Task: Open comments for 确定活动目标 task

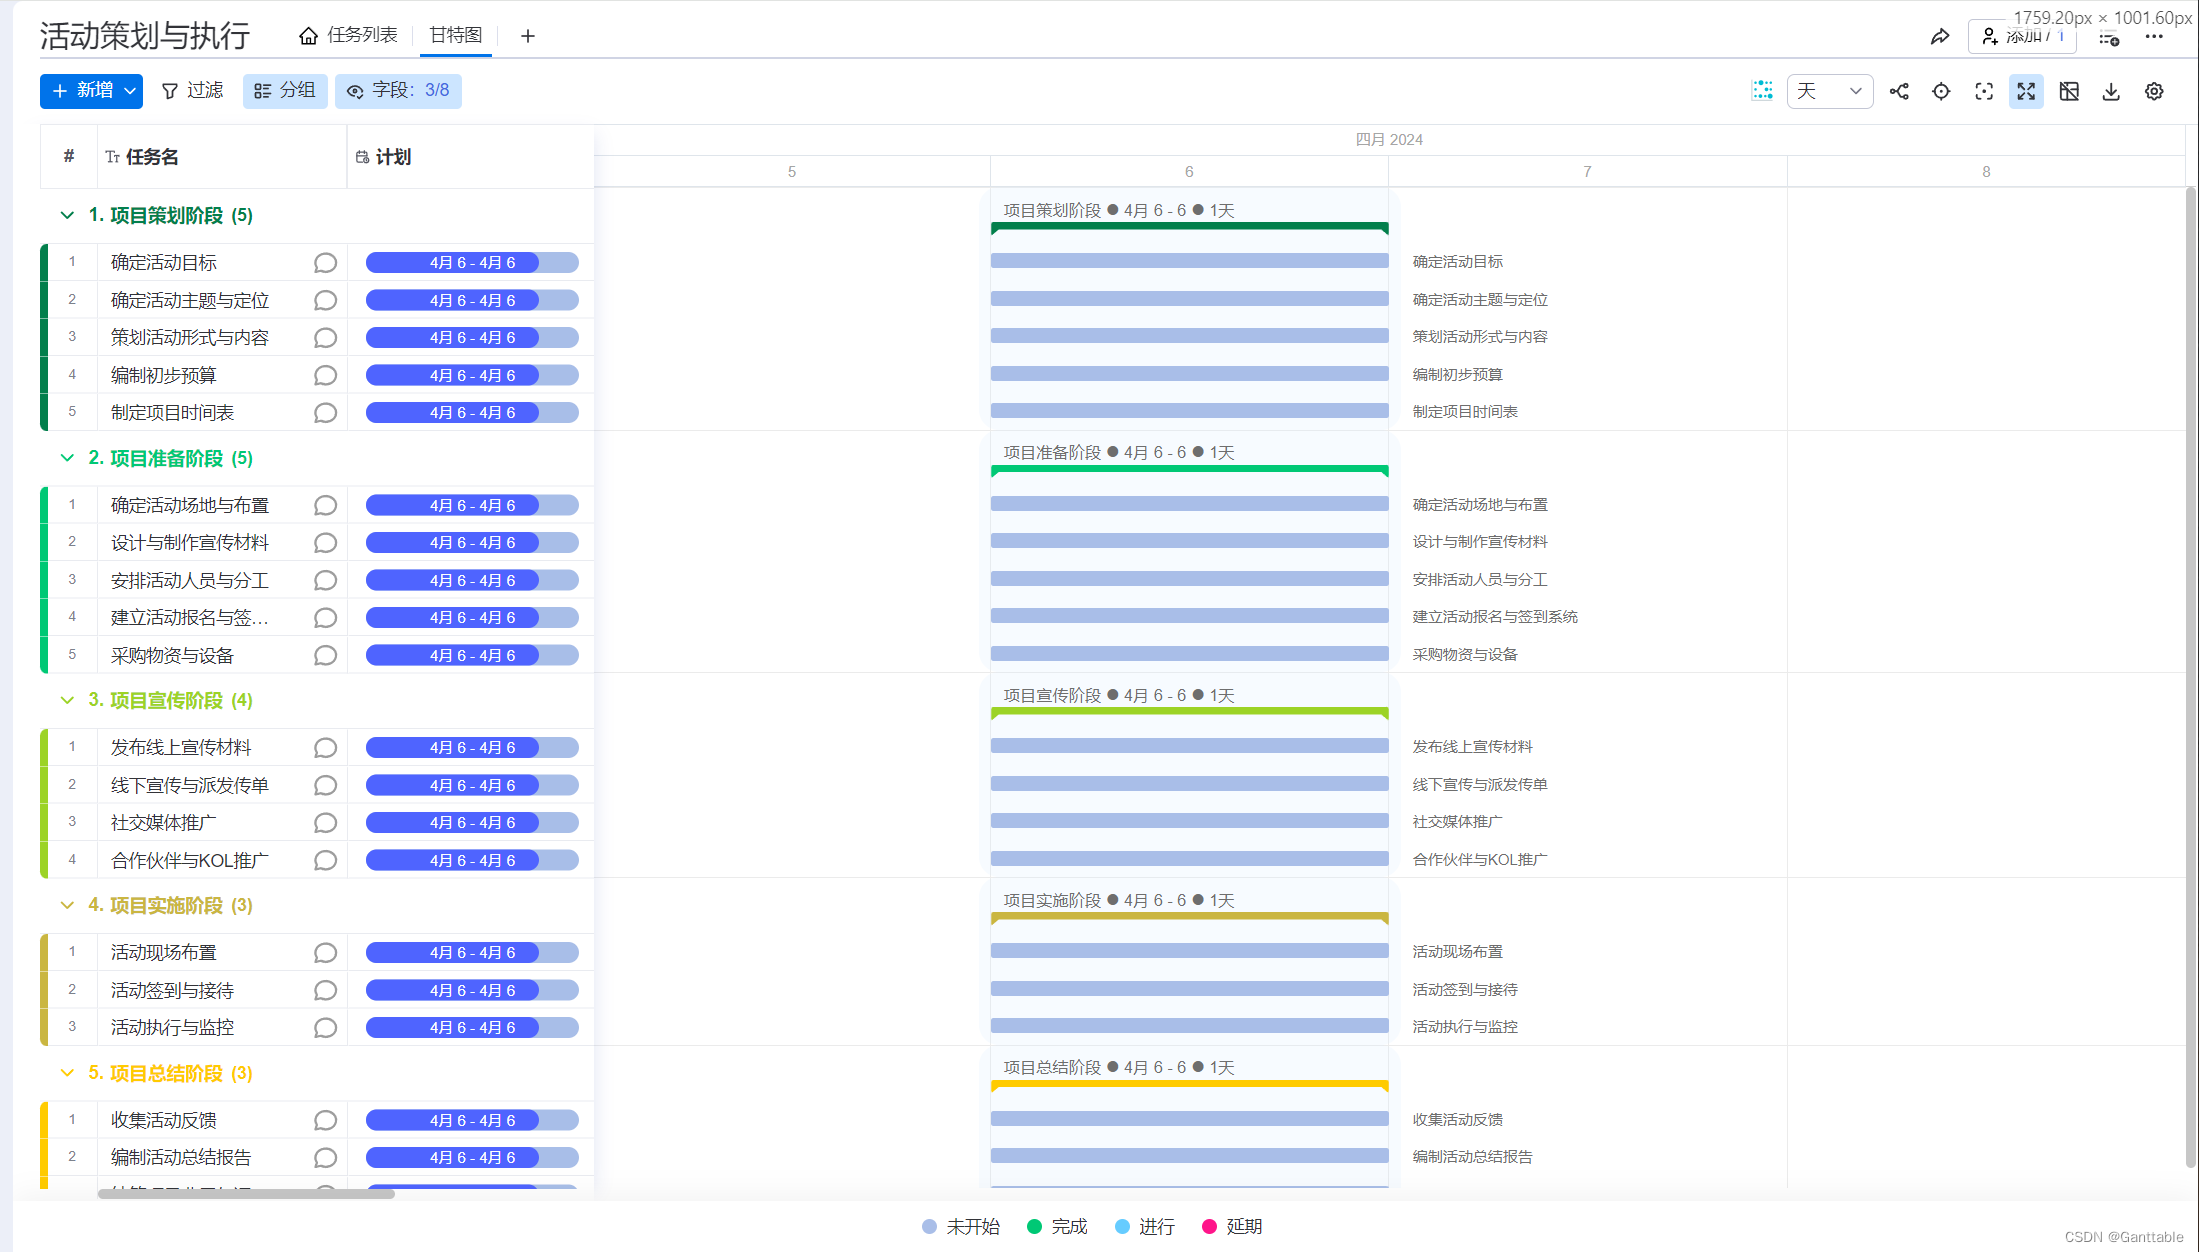Action: pyautogui.click(x=325, y=263)
